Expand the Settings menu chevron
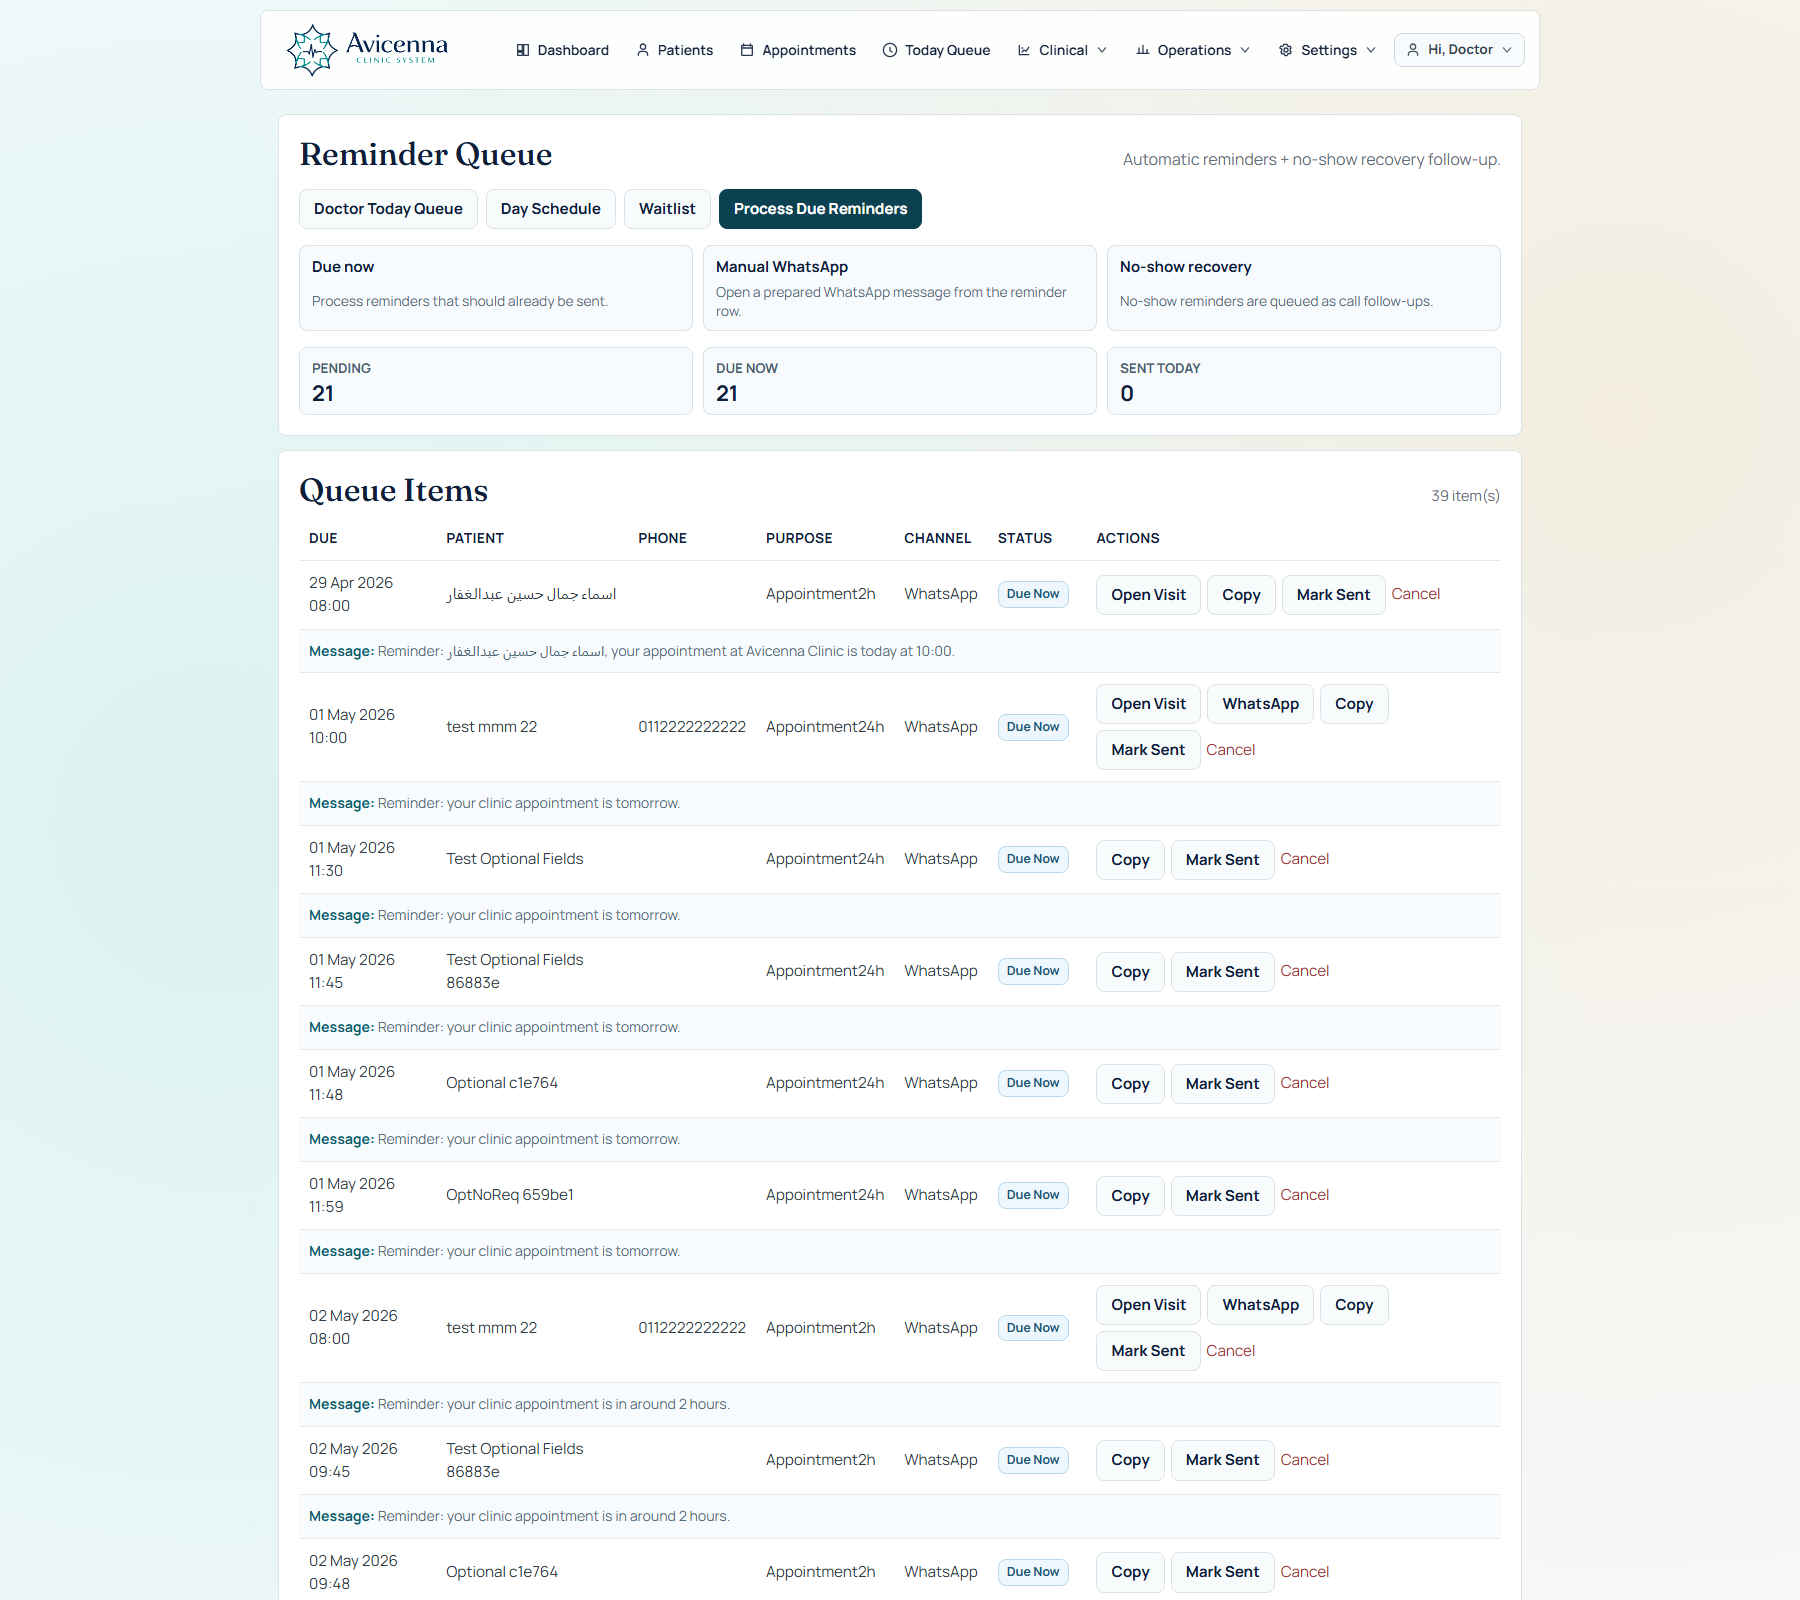 click(1371, 50)
